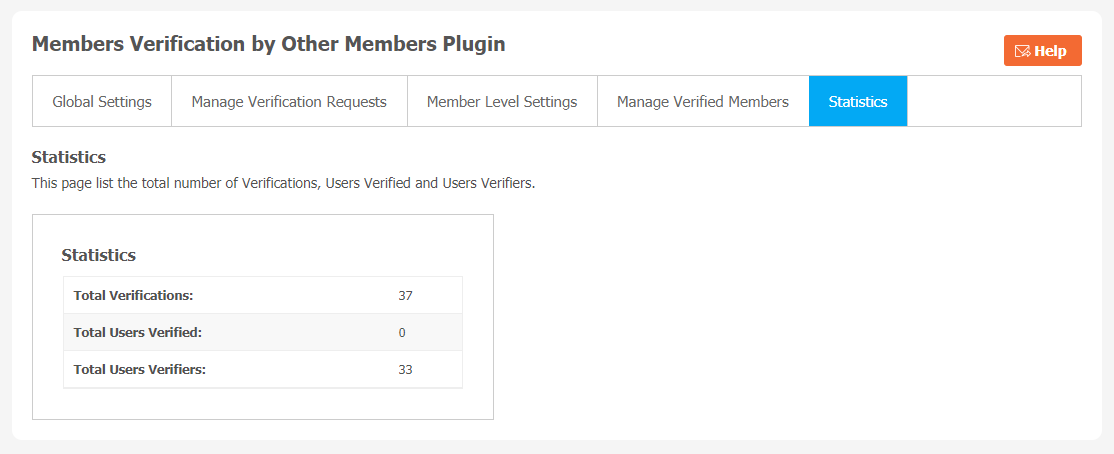Viewport: 1114px width, 454px height.
Task: Go to Member Level Settings tab
Action: [x=502, y=102]
